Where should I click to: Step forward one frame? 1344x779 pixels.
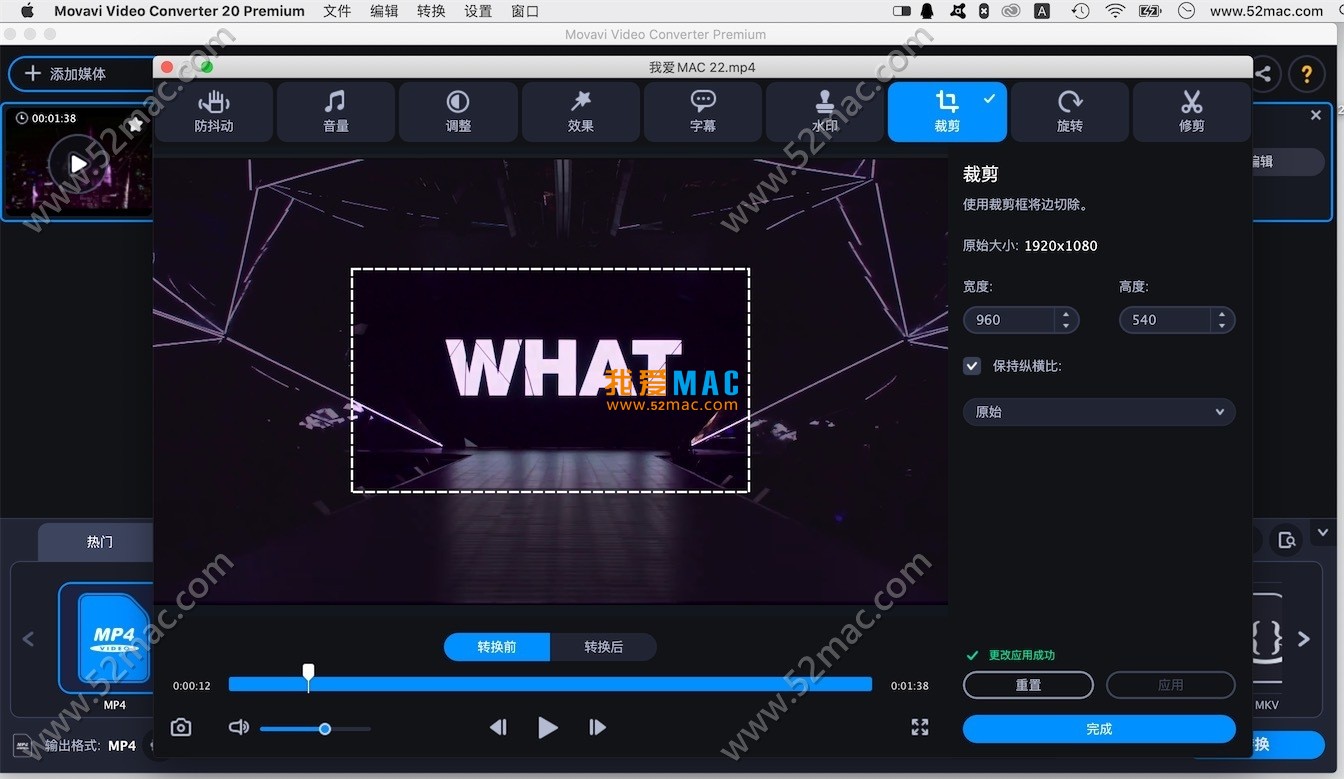597,727
